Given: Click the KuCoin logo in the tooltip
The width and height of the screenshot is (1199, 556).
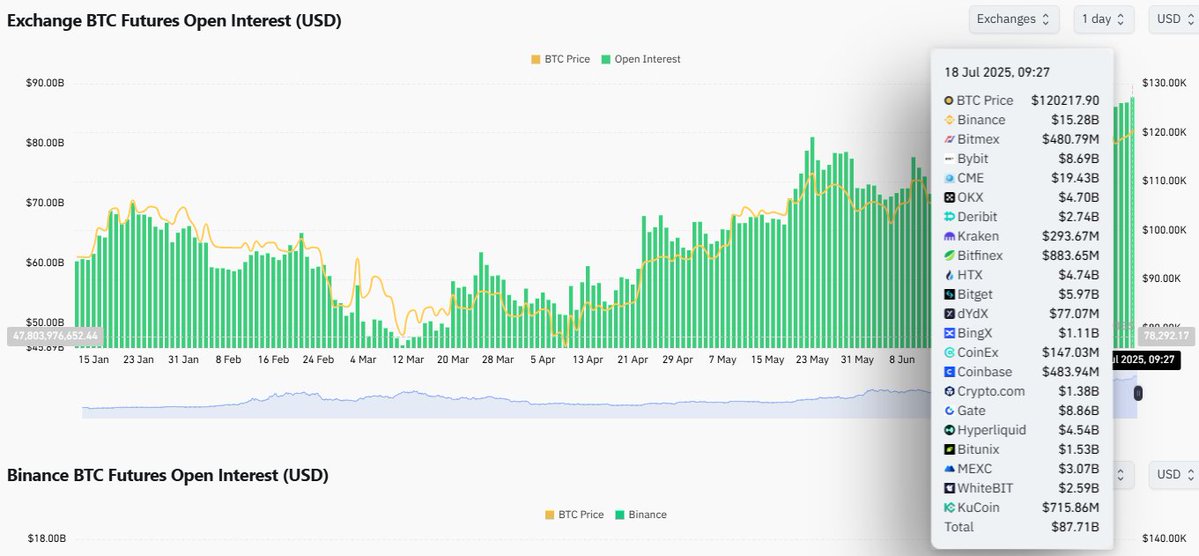Looking at the screenshot, I should point(949,507).
